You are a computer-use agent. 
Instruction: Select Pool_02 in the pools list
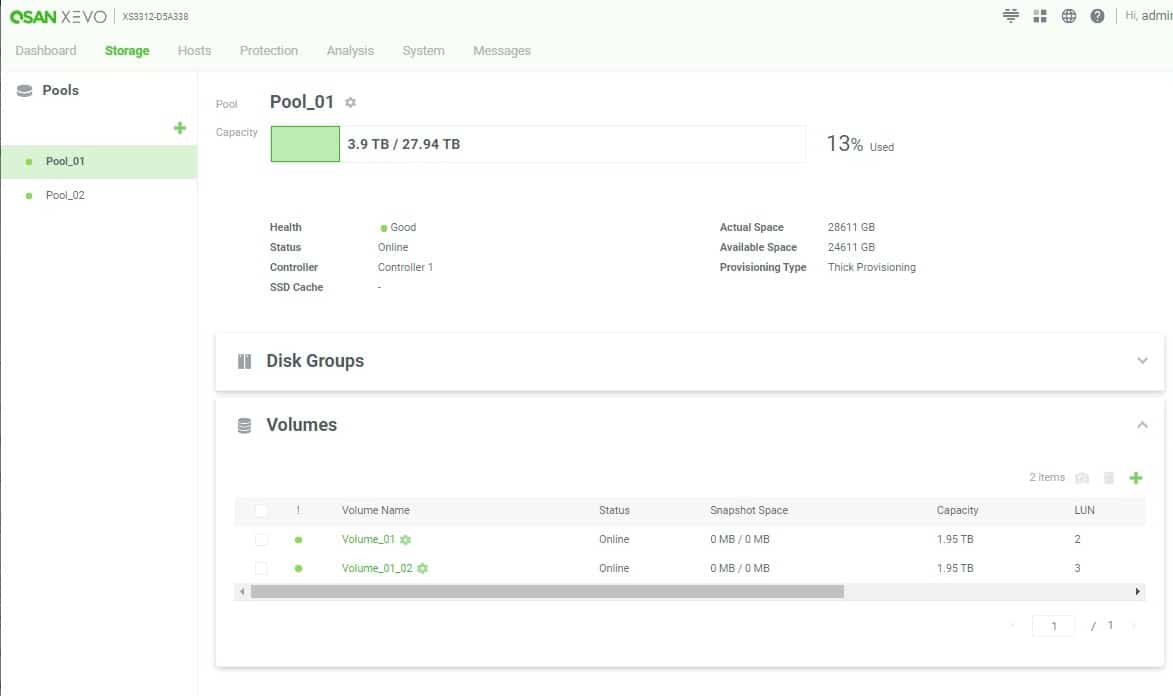click(65, 195)
